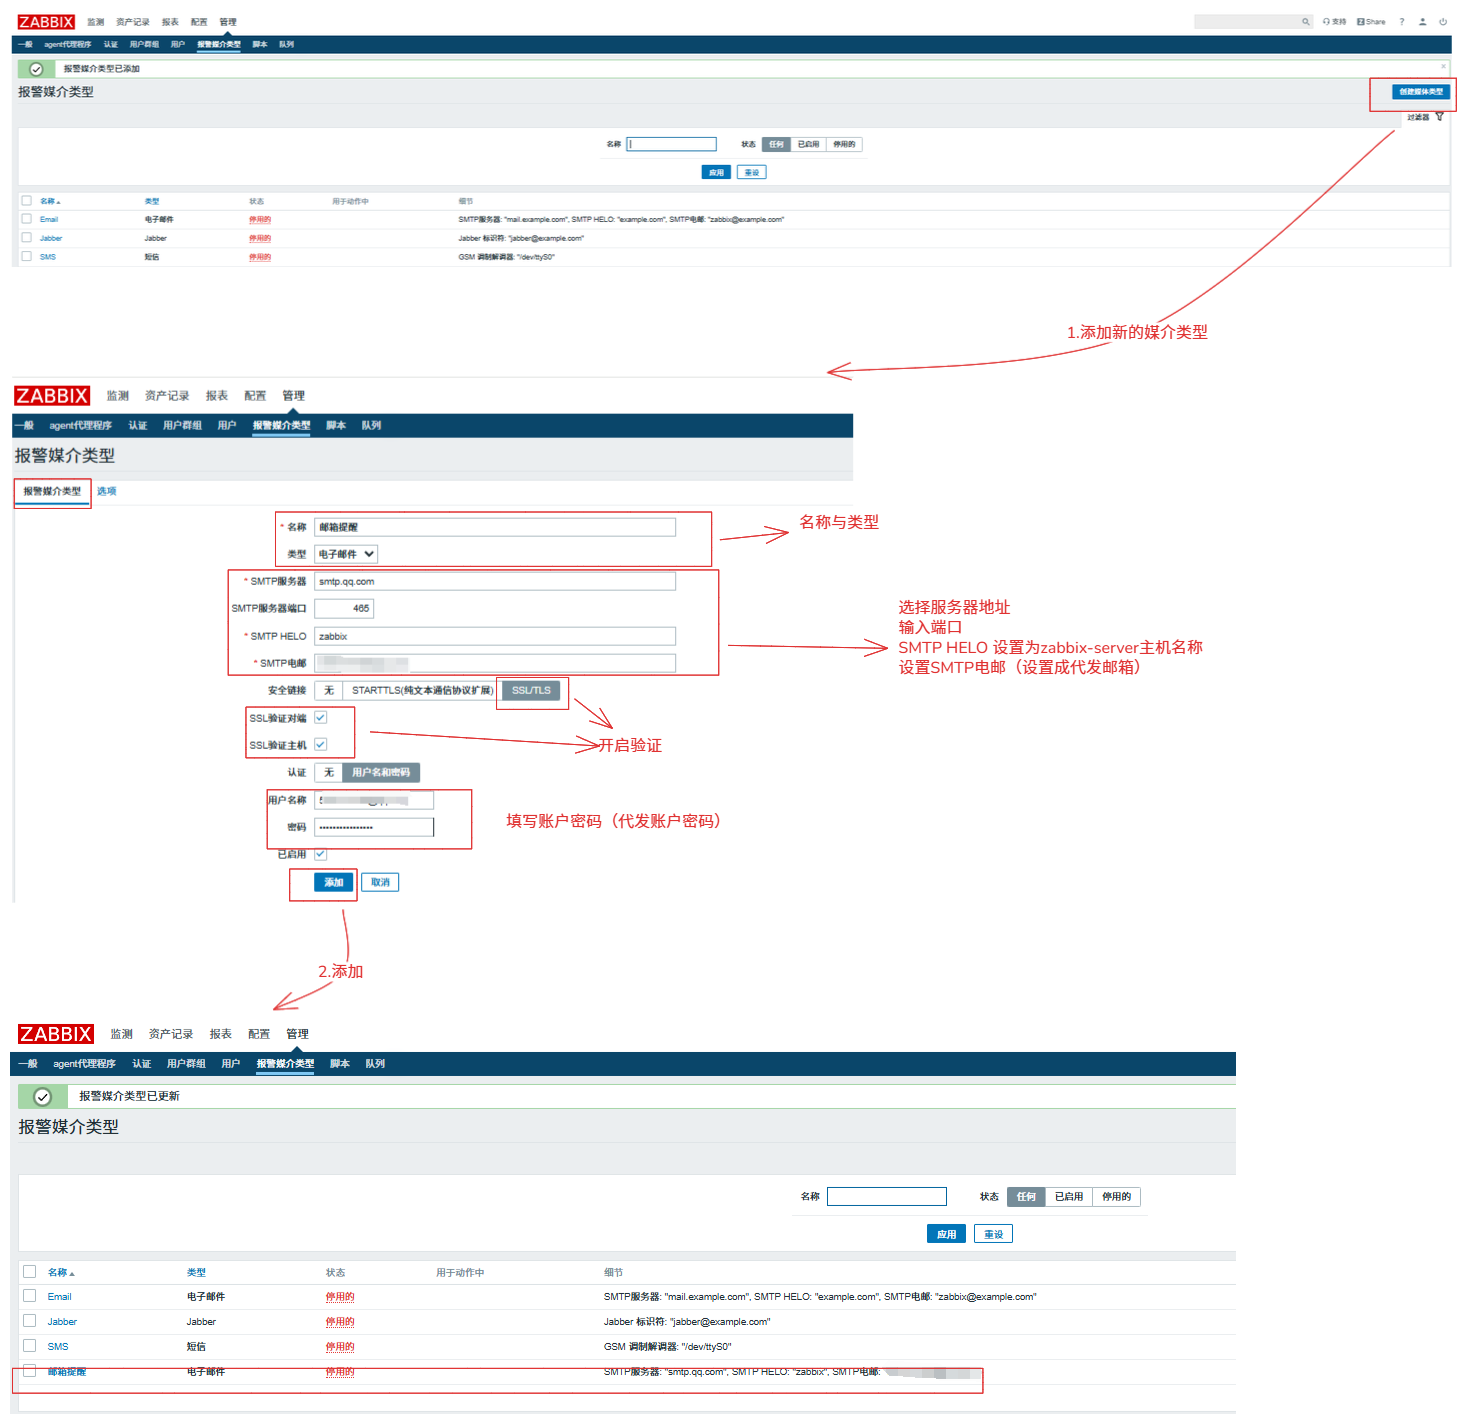Open 脚本 submenu in the bottom screenshot
The height and width of the screenshot is (1423, 1466).
pos(340,1064)
